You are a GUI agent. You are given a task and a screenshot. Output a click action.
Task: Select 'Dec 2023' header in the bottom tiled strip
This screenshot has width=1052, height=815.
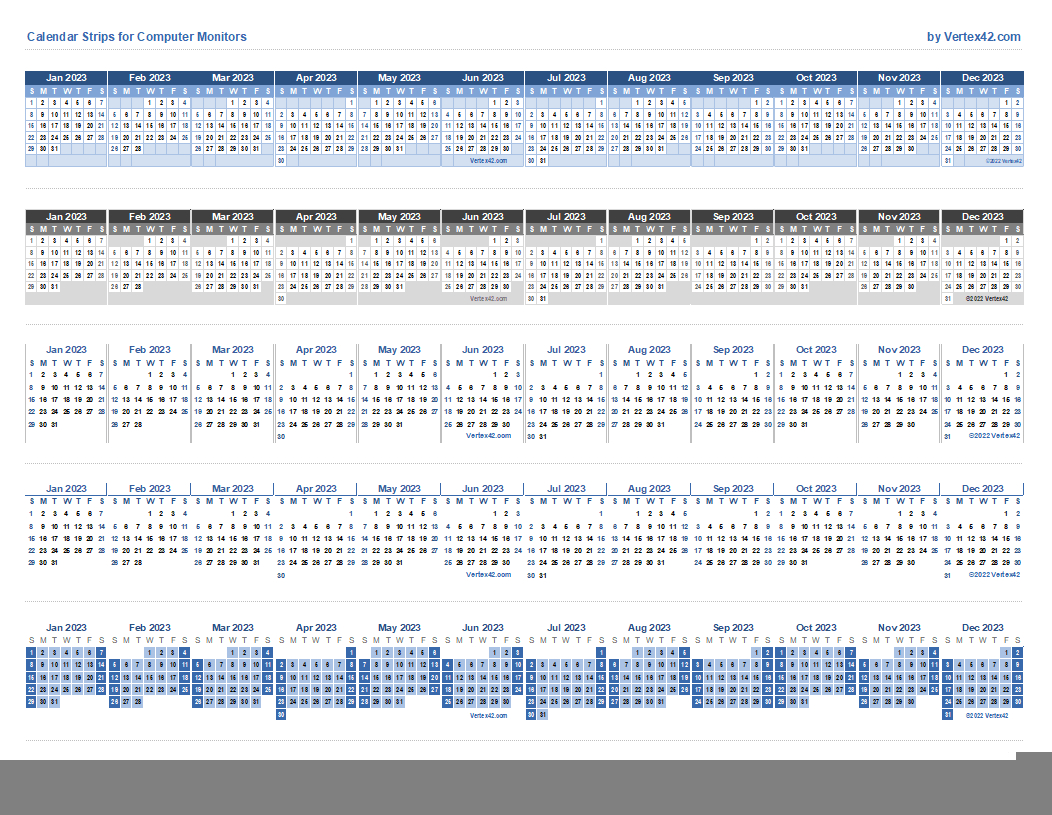(983, 627)
